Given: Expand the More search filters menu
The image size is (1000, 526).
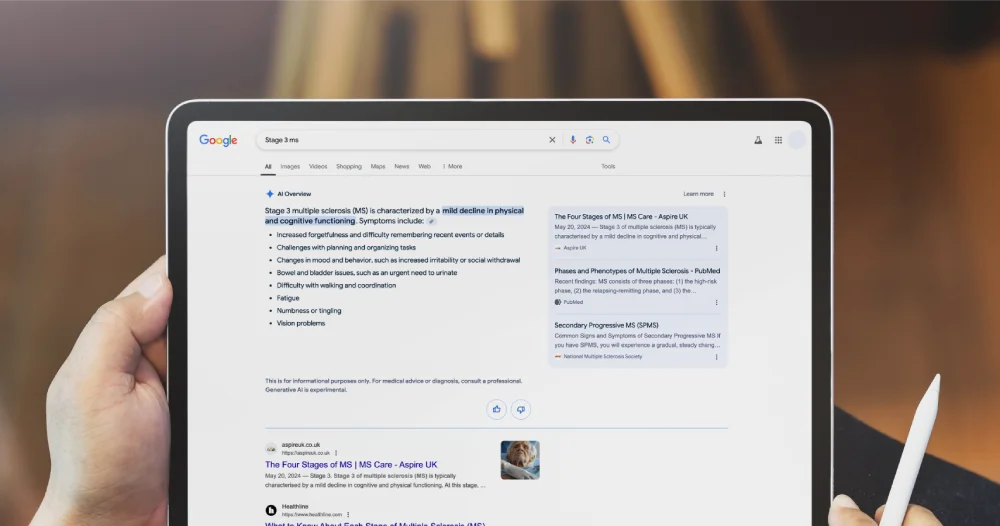Looking at the screenshot, I should tap(453, 166).
